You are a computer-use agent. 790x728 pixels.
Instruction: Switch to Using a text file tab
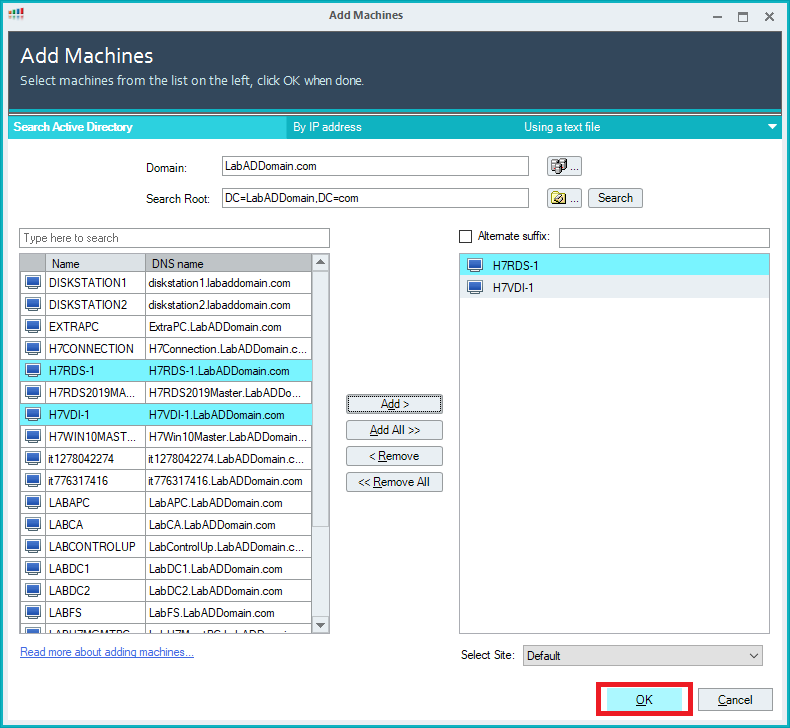click(x=562, y=127)
